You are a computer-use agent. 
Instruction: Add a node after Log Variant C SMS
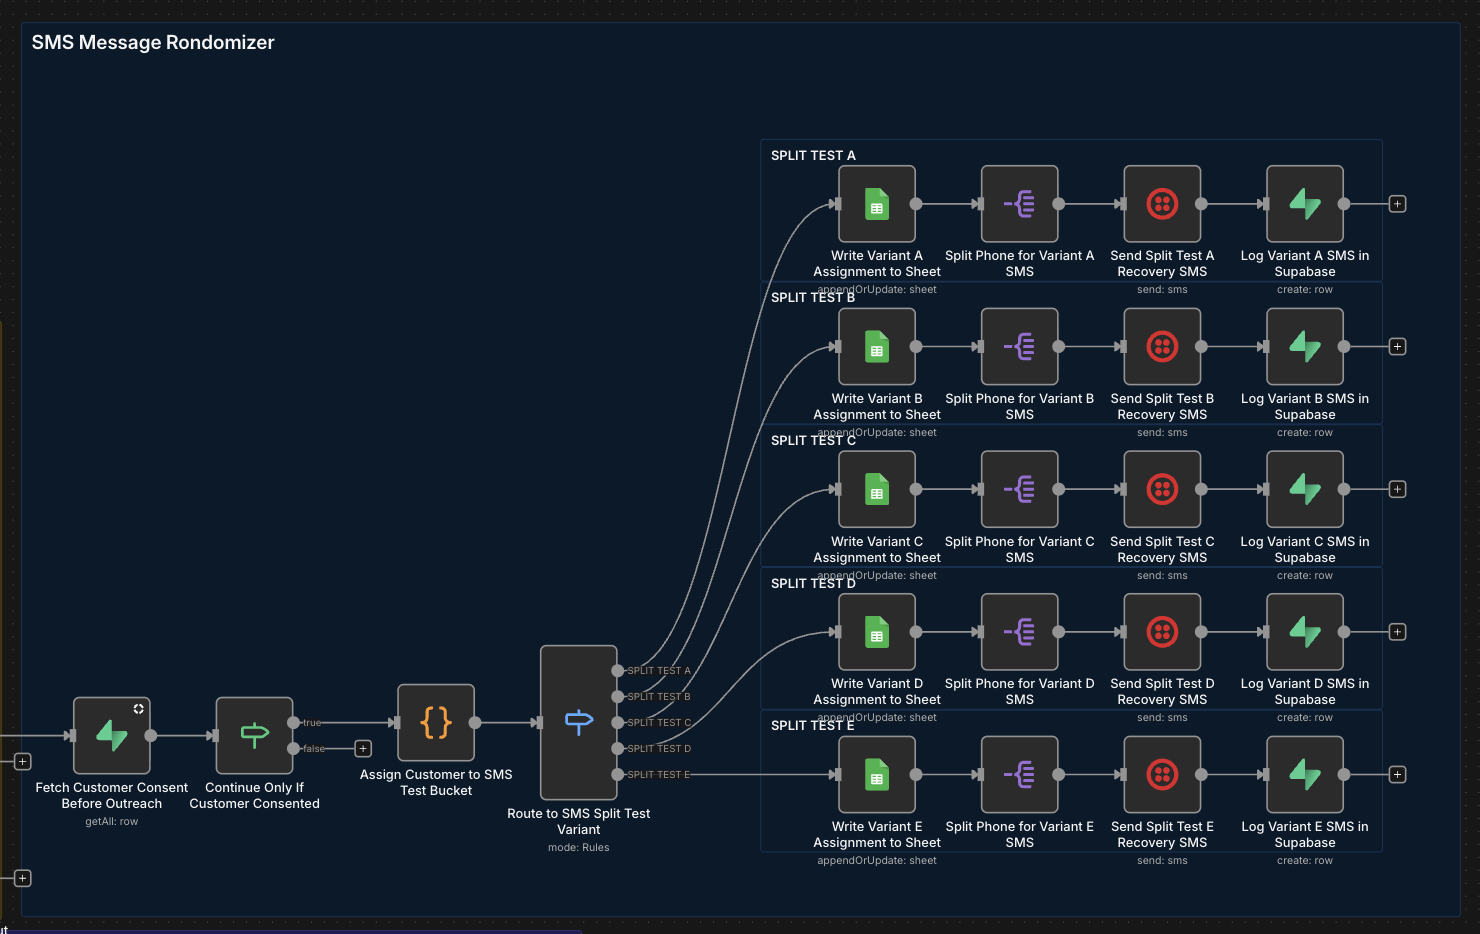pyautogui.click(x=1398, y=490)
